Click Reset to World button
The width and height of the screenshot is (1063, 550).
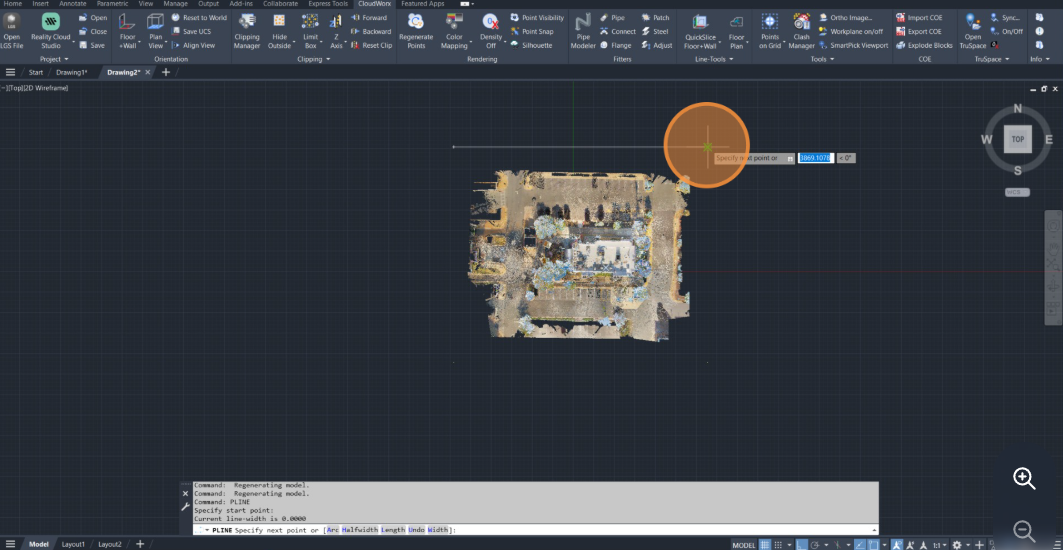click(x=198, y=18)
